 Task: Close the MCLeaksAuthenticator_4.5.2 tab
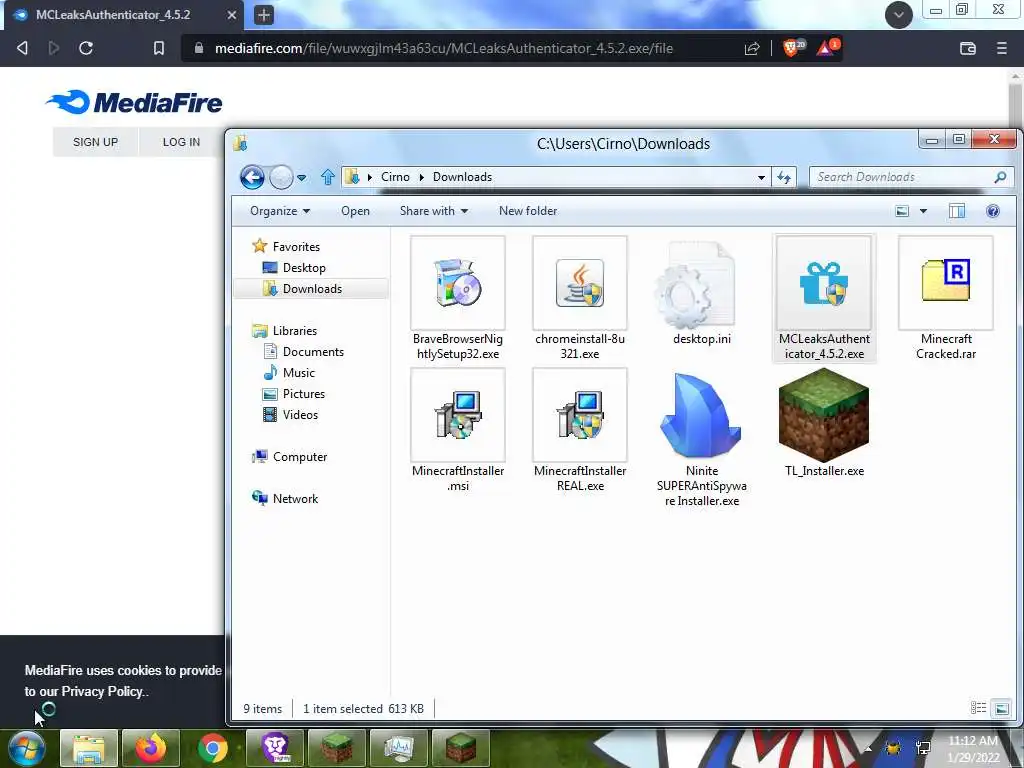tap(232, 15)
